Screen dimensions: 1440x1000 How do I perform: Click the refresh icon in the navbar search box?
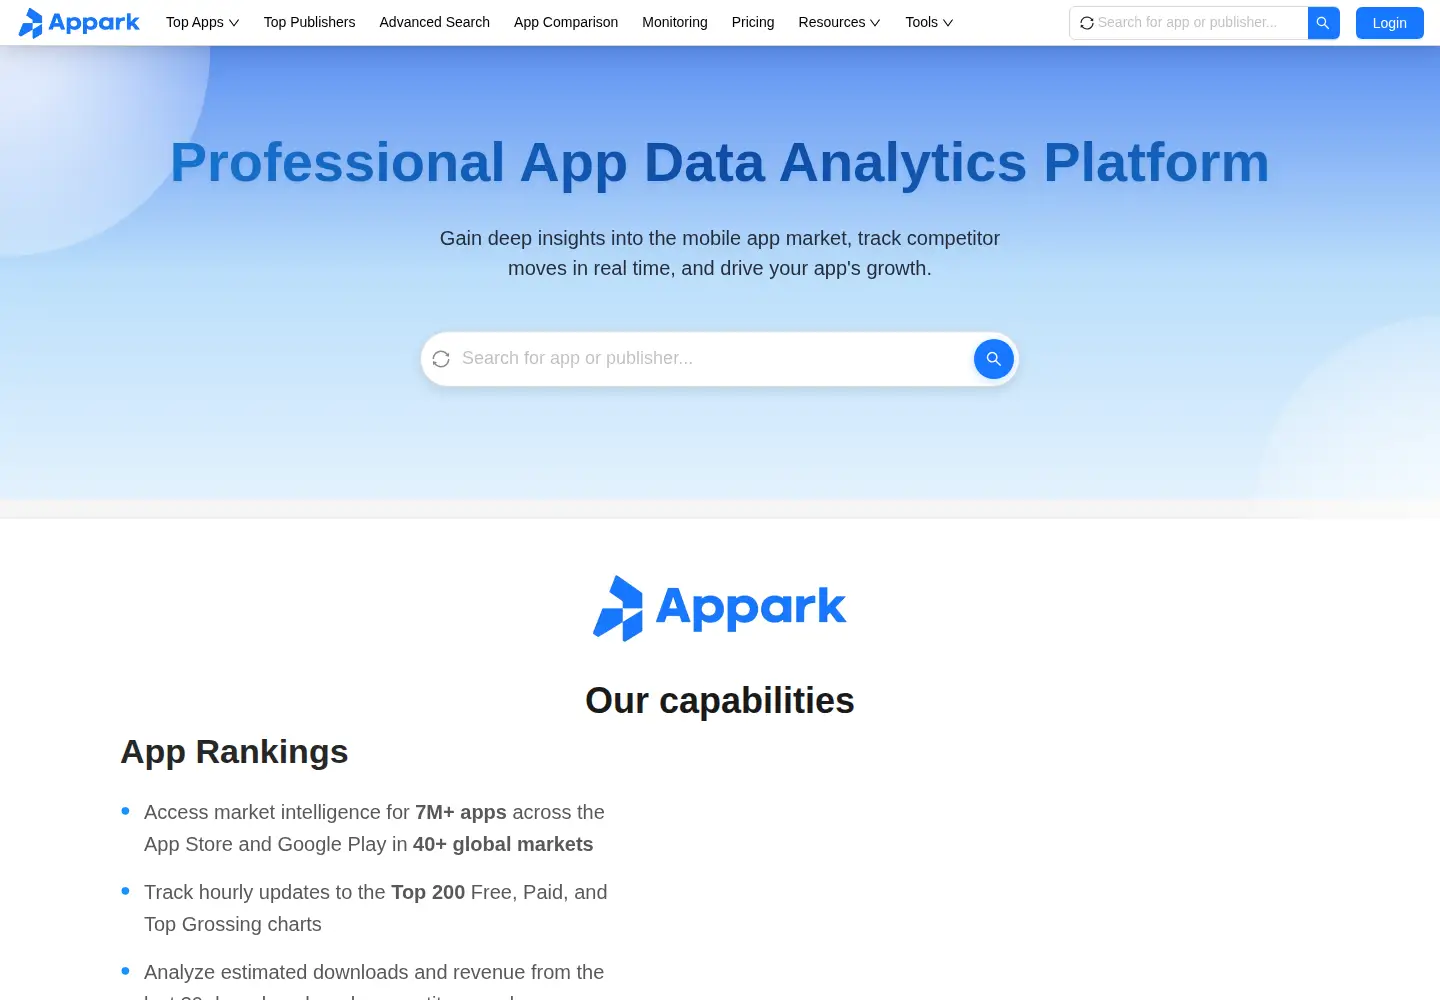pyautogui.click(x=1087, y=23)
